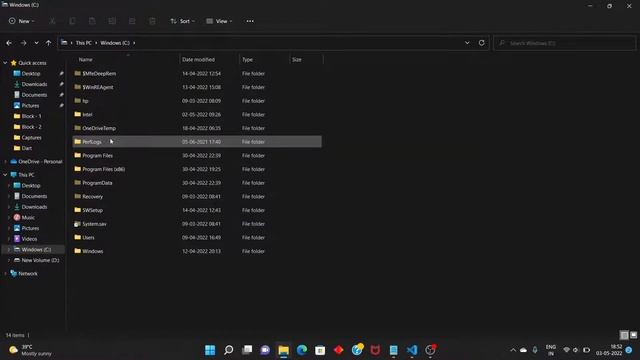This screenshot has width=640, height=360.
Task: Expand address bar history dropdown
Action: (467, 43)
